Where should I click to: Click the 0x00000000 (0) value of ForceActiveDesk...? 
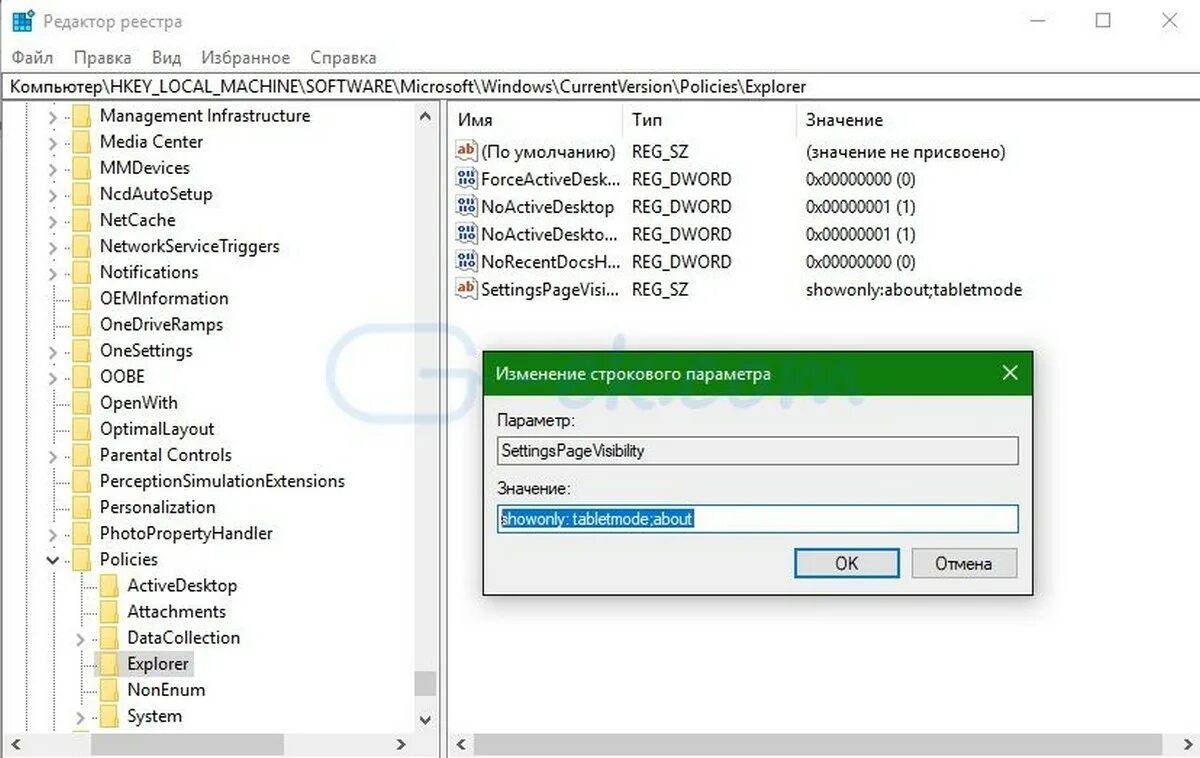click(860, 180)
